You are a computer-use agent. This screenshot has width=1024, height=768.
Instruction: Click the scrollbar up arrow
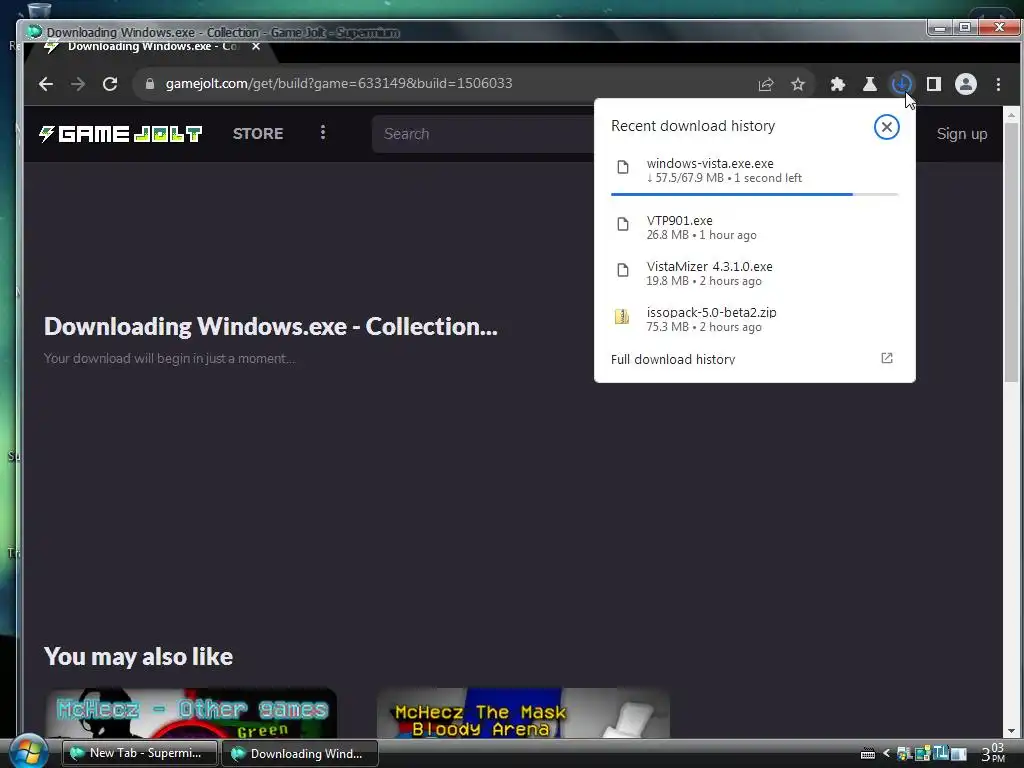tap(1011, 115)
